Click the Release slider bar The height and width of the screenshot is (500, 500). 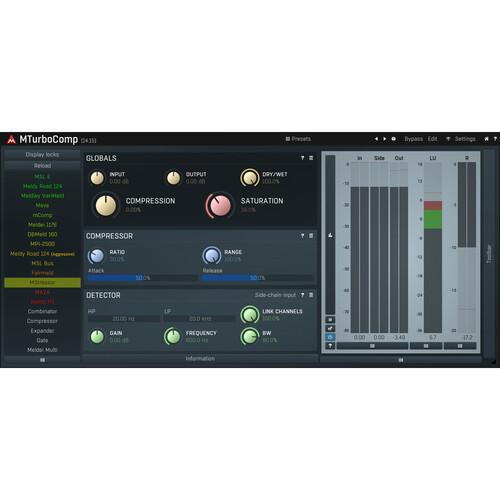point(257,278)
